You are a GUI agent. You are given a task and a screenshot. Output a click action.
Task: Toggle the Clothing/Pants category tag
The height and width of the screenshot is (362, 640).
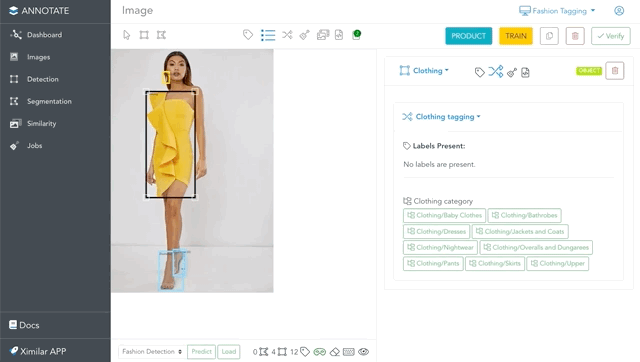coord(433,263)
